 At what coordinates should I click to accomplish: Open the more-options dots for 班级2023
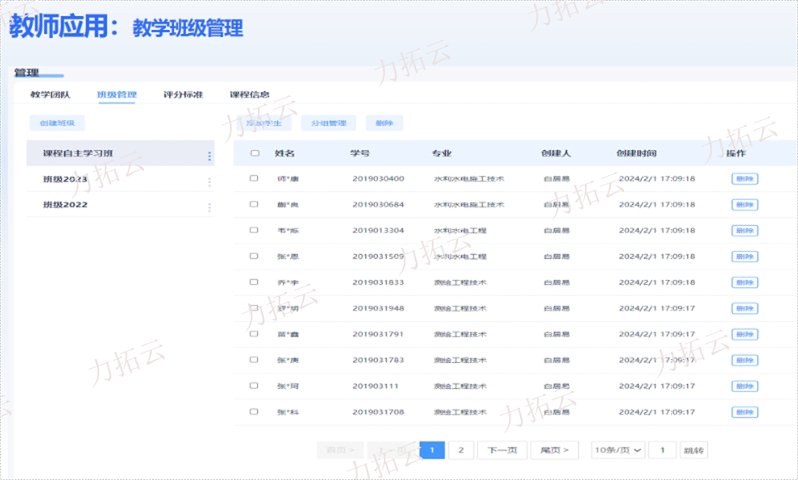pos(209,182)
